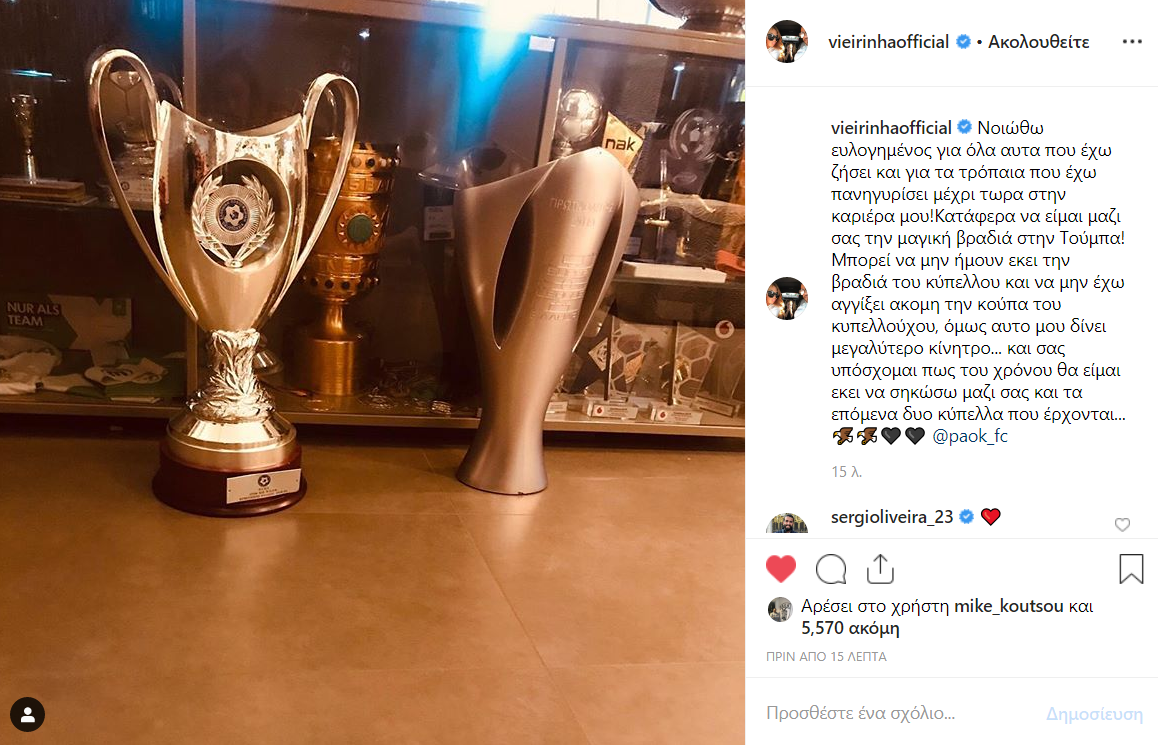This screenshot has height=745, width=1158.
Task: View the 5,570 ακόμη likes list
Action: (850, 628)
